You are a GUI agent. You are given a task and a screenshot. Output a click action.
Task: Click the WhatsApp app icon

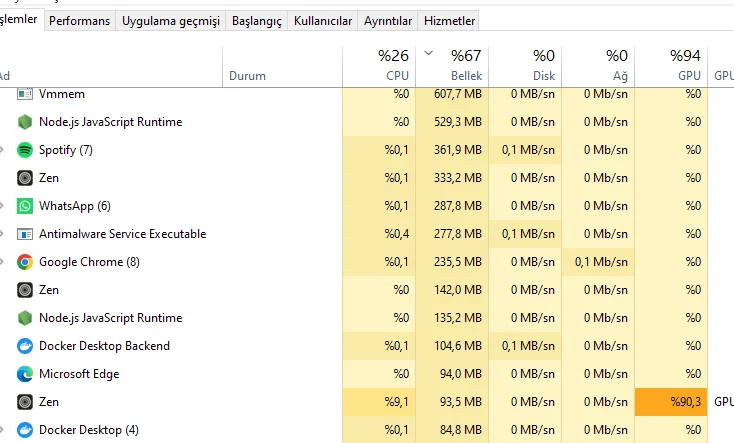[25, 206]
